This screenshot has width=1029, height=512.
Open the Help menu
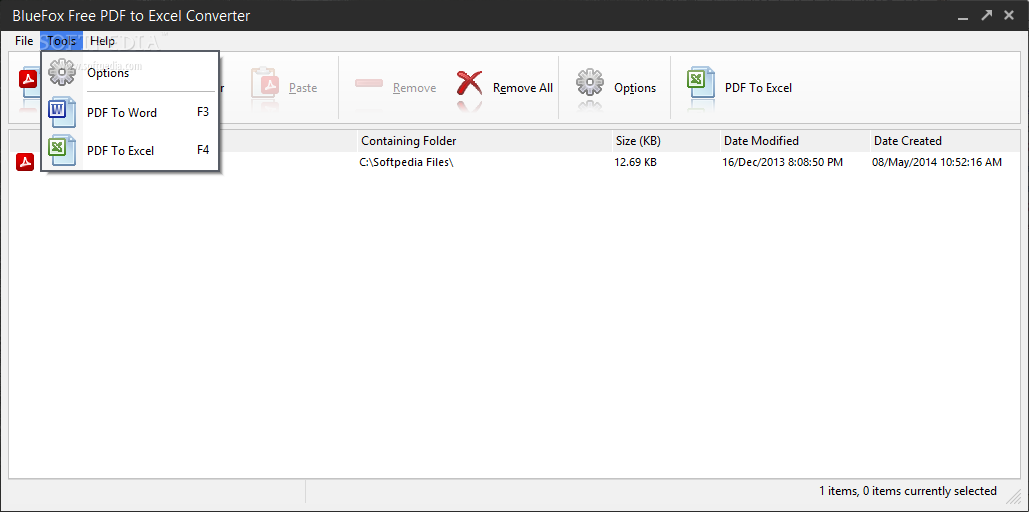pos(102,41)
